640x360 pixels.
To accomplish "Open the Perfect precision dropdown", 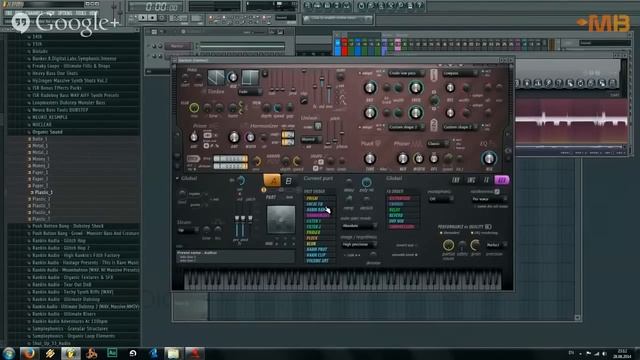I will tap(496, 245).
